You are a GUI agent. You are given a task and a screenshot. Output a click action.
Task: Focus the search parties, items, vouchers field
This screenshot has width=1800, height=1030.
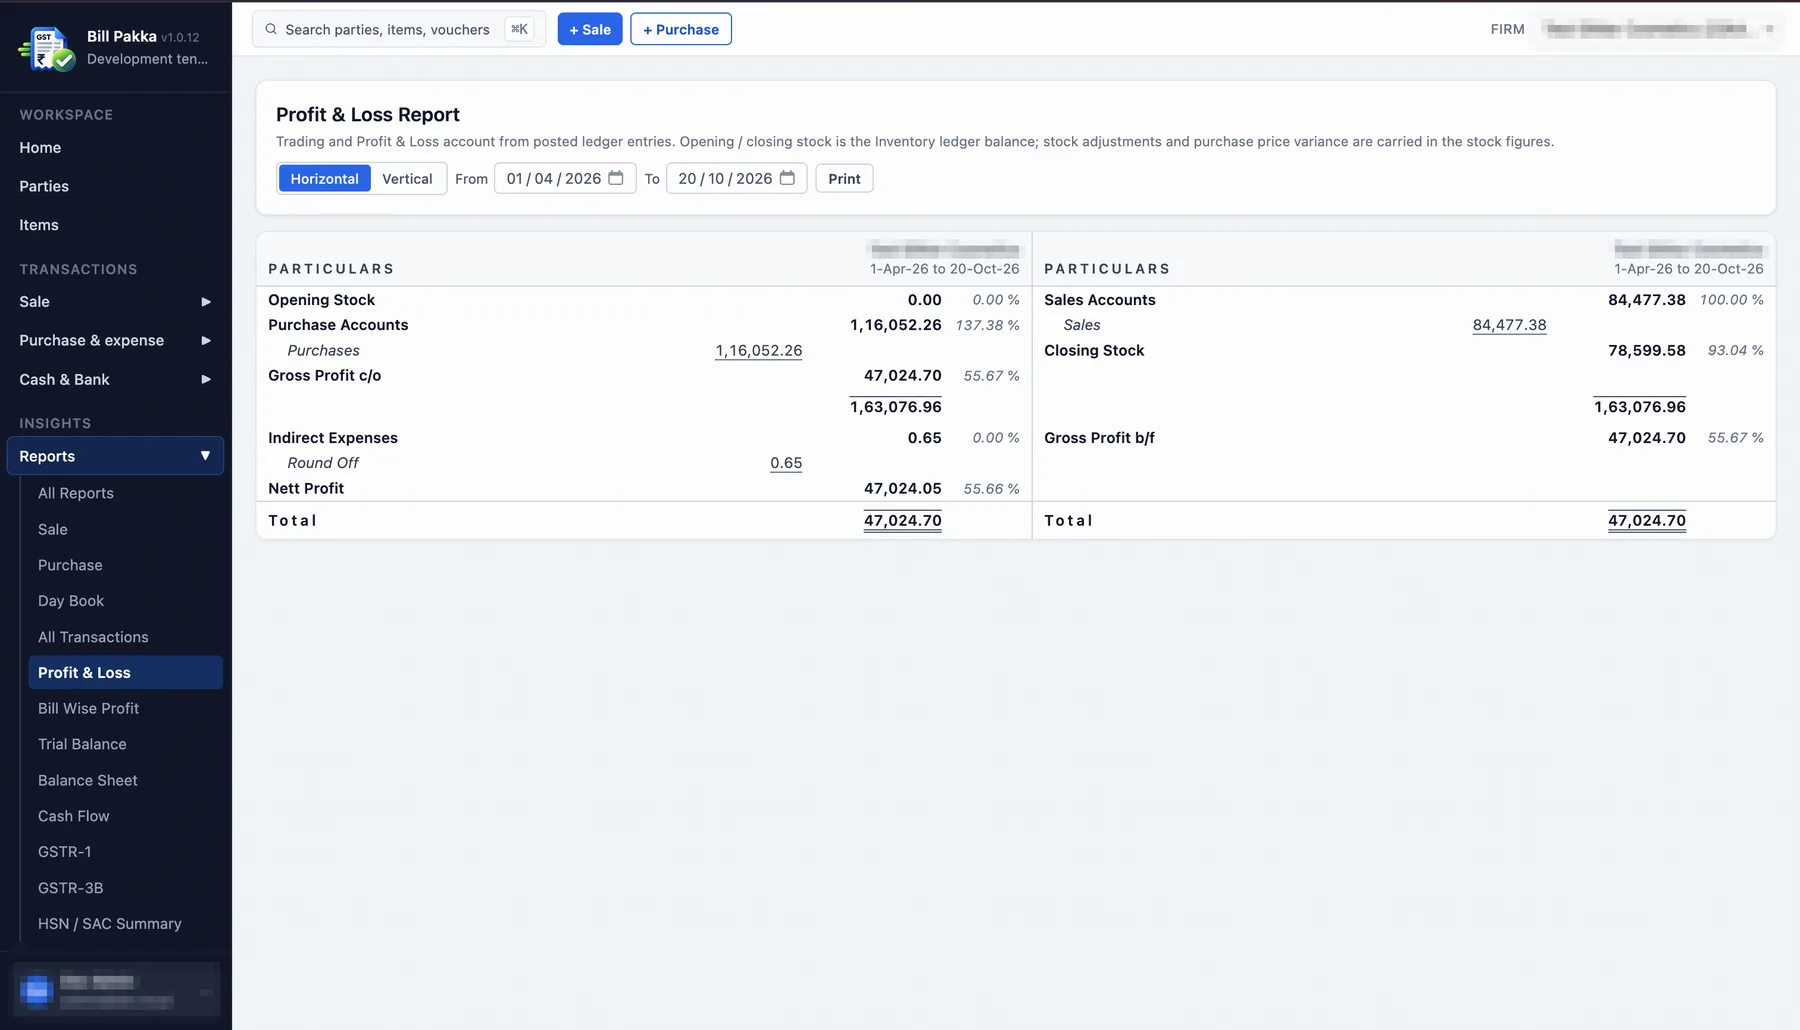point(398,29)
